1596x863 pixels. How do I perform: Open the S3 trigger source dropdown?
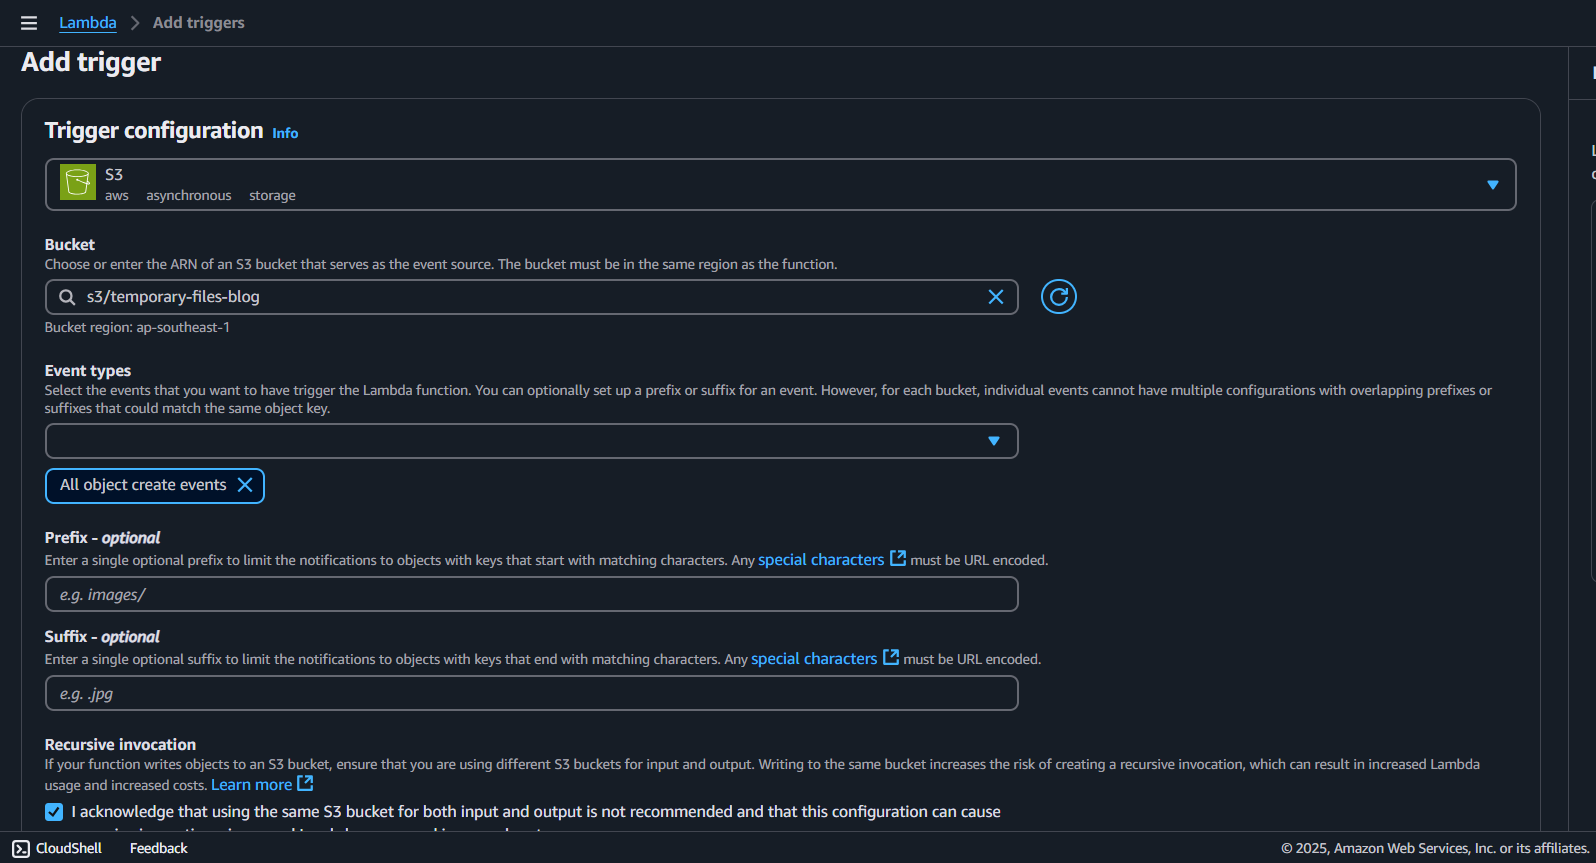click(780, 185)
